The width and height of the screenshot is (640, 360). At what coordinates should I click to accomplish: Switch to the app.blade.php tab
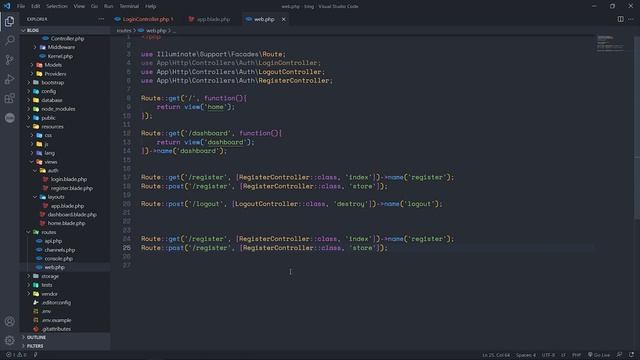coord(210,19)
